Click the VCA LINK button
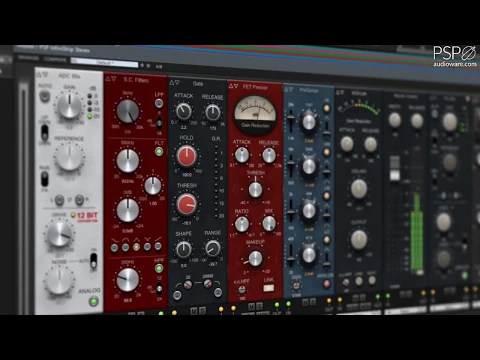This screenshot has height=360, width=480. point(359,281)
